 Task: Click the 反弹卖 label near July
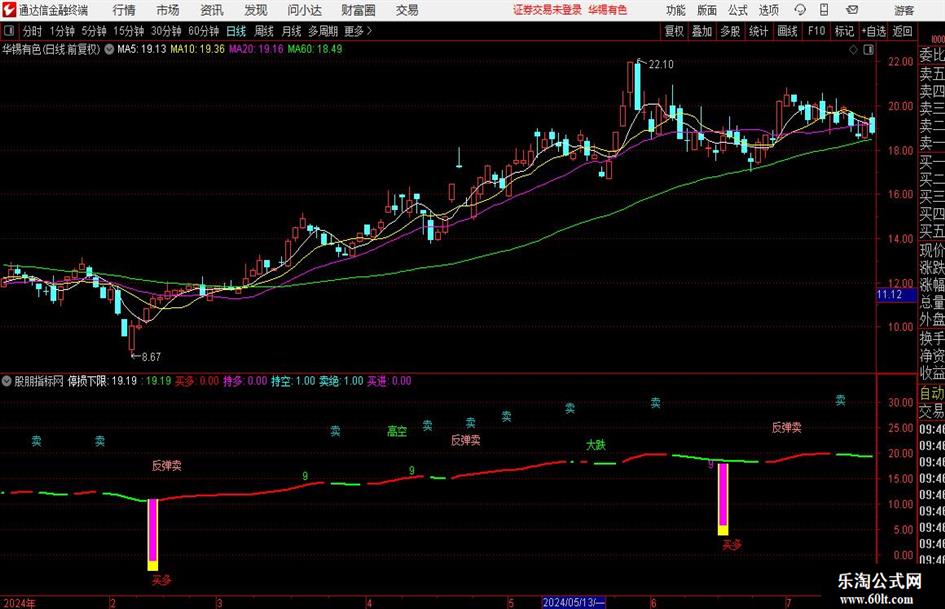point(786,428)
